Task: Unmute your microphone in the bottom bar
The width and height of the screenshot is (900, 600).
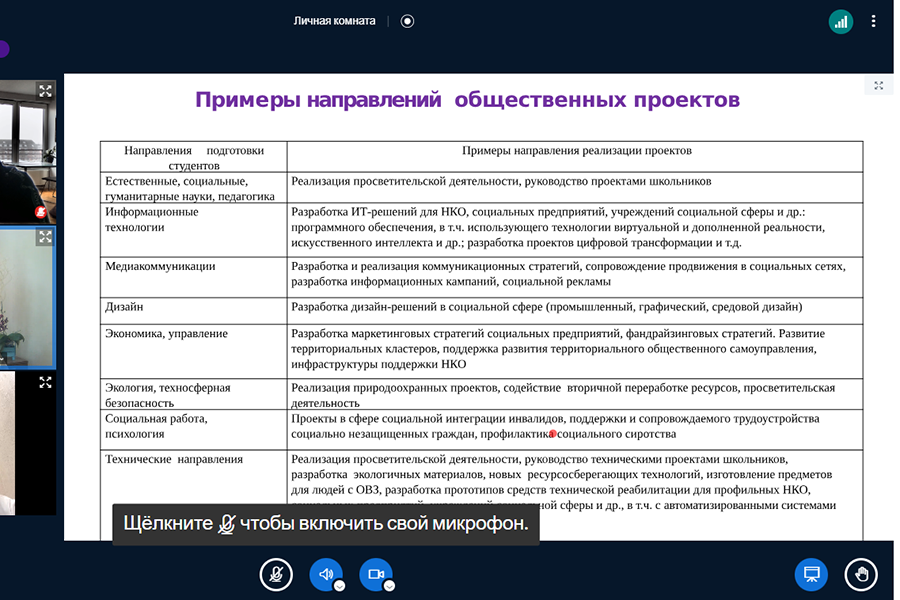Action: tap(276, 574)
